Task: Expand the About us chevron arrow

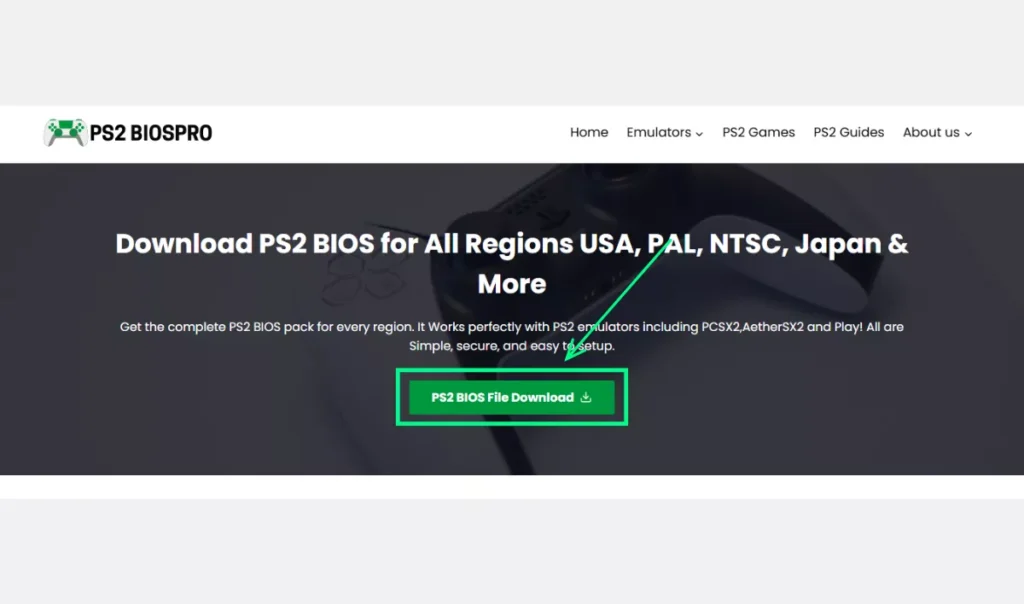Action: [968, 134]
